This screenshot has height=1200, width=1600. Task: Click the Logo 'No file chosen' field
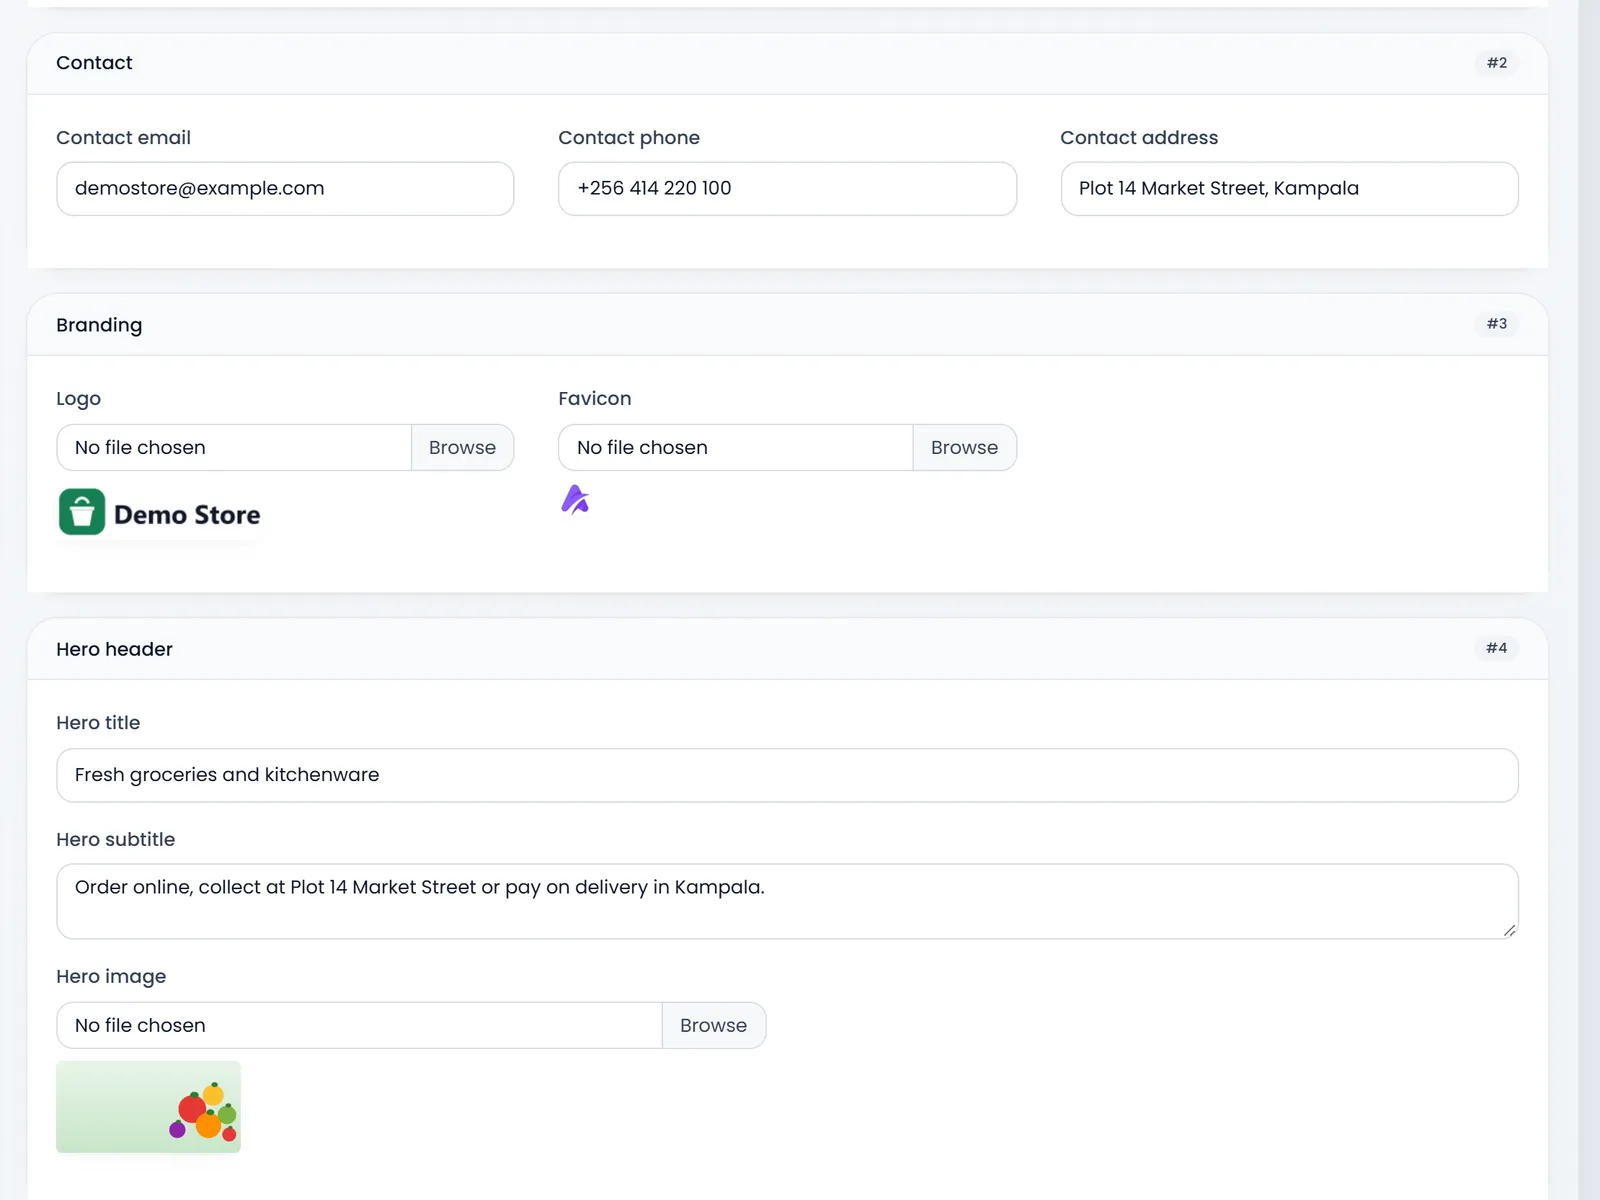pos(234,448)
